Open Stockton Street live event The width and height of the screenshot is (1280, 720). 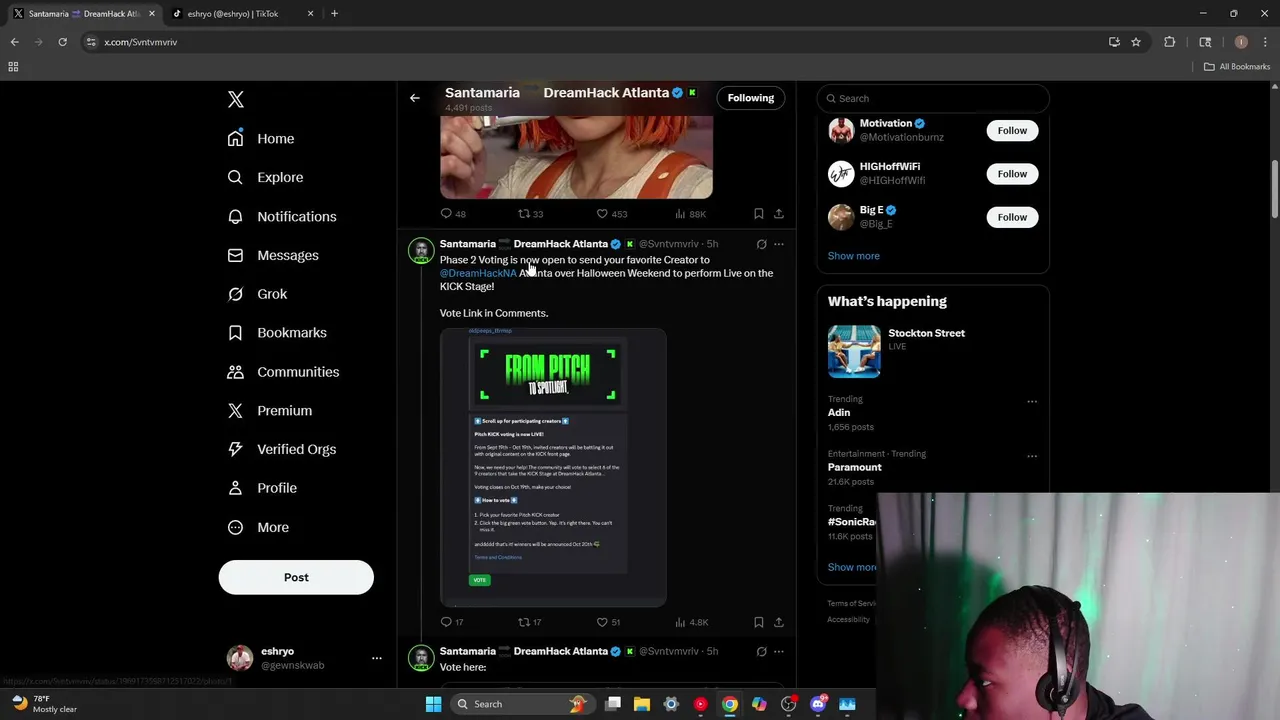tap(933, 351)
